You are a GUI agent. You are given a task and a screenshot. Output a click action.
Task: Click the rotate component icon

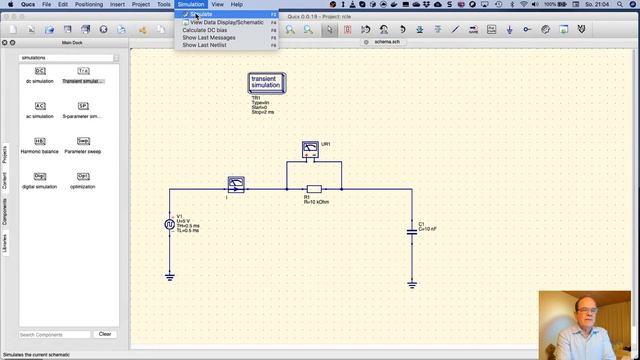[x=402, y=29]
